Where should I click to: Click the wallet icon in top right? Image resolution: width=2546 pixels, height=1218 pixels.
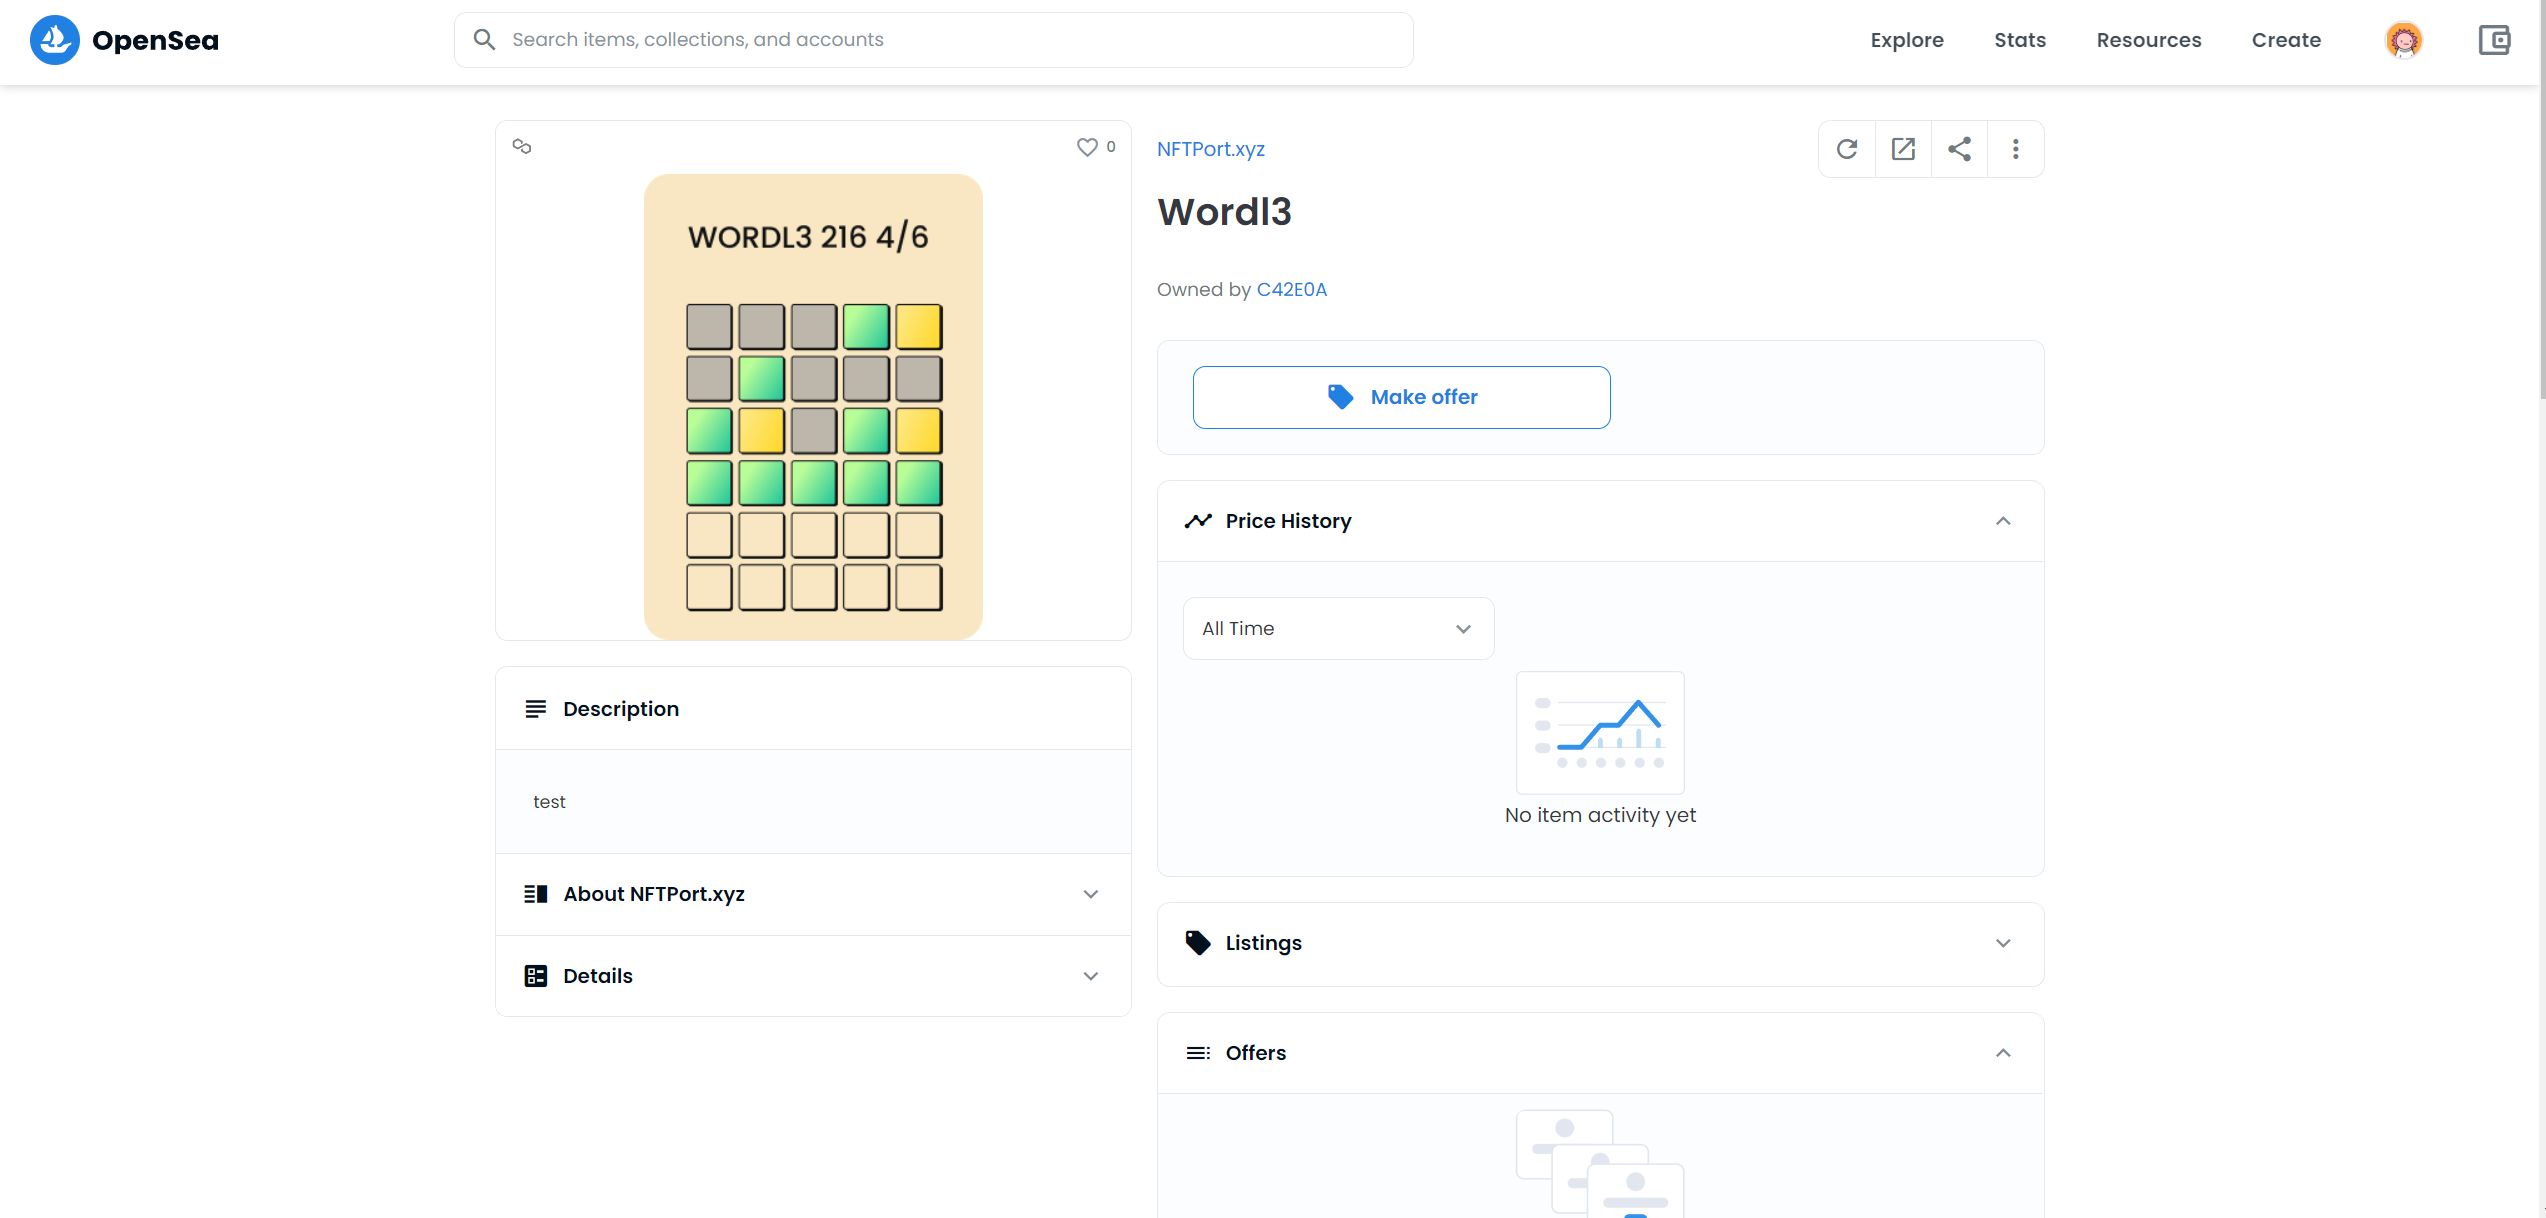[2496, 39]
